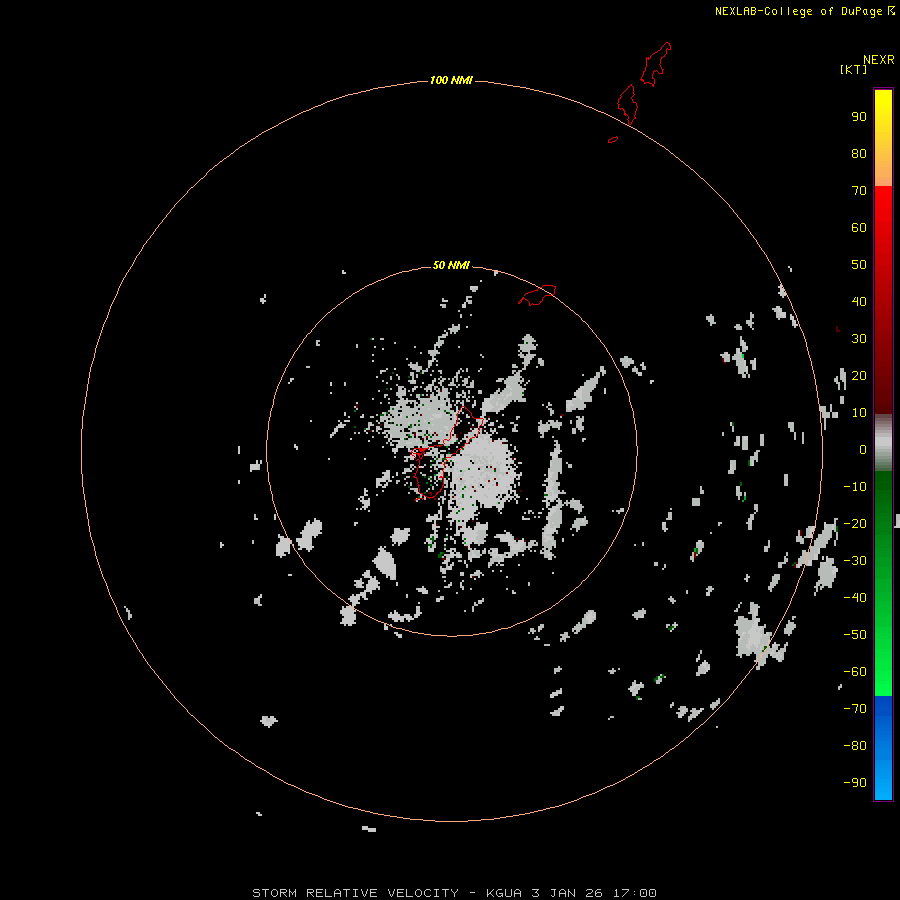The image size is (900, 900).
Task: Click the NEXR label above the color bar
Action: [879, 60]
